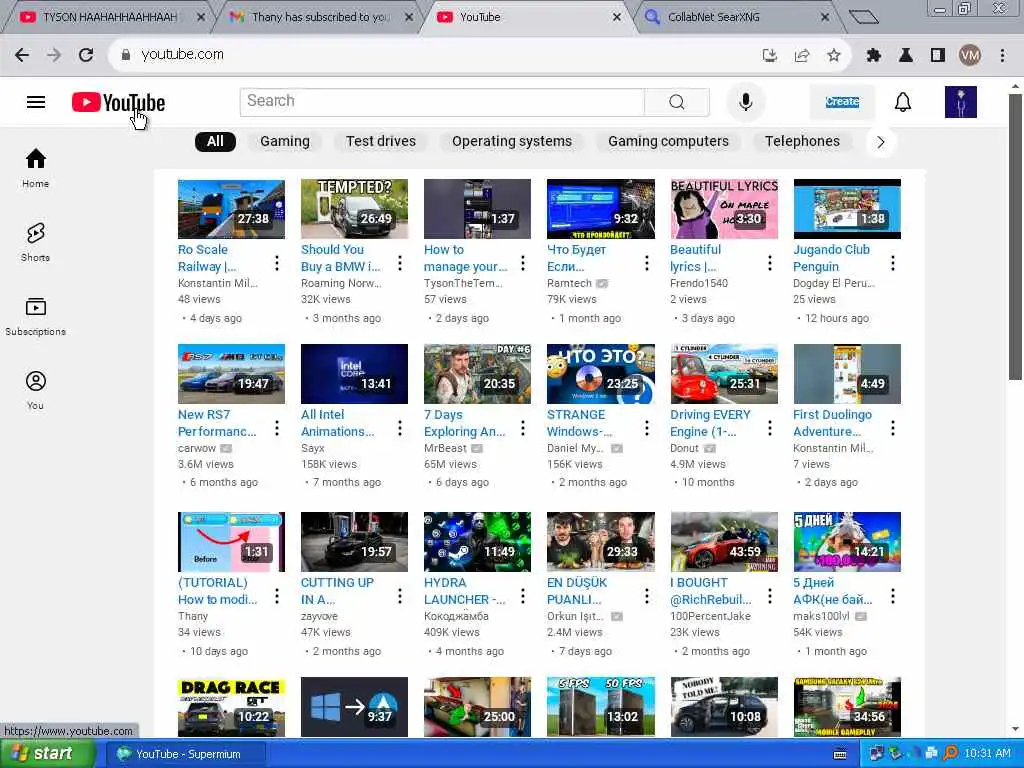Install app icon in address bar
The width and height of the screenshot is (1024, 768).
(770, 55)
